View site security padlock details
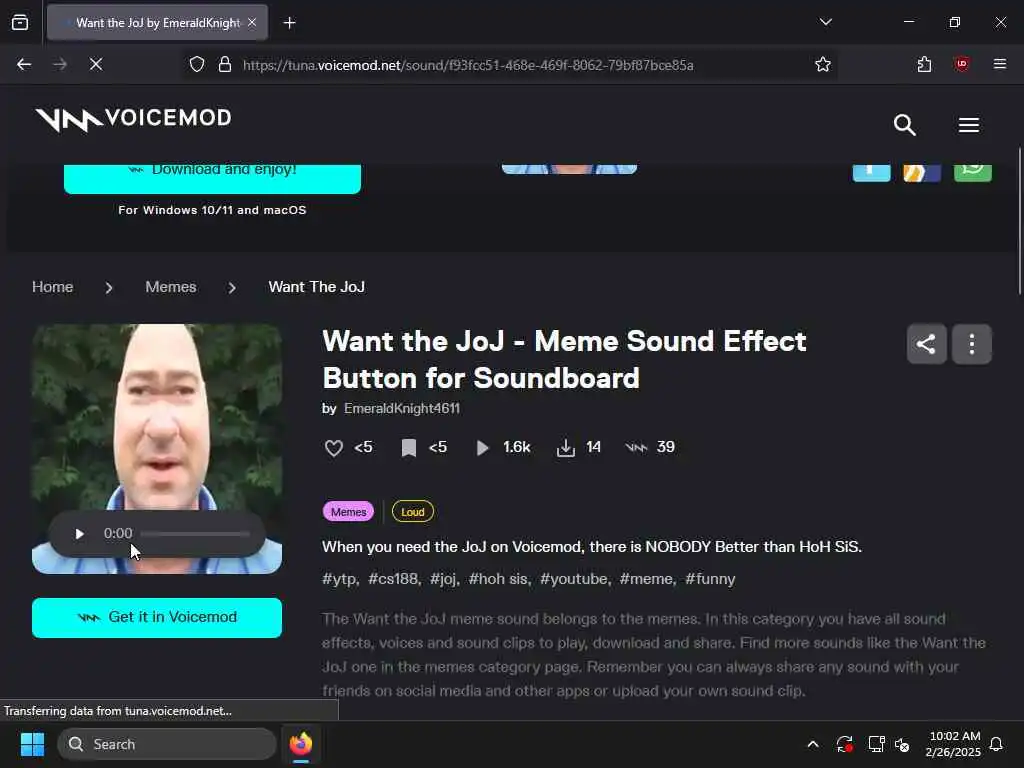The height and width of the screenshot is (768, 1024). pos(225,65)
